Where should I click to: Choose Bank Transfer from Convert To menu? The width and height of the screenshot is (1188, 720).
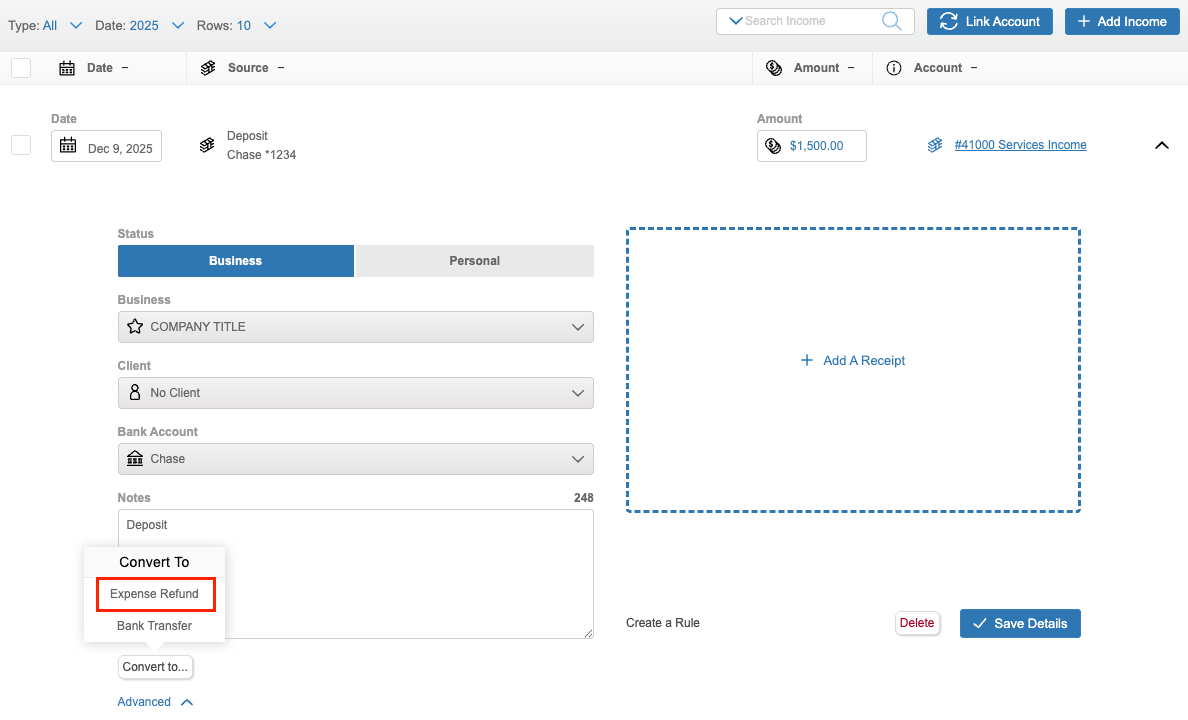[x=154, y=626]
